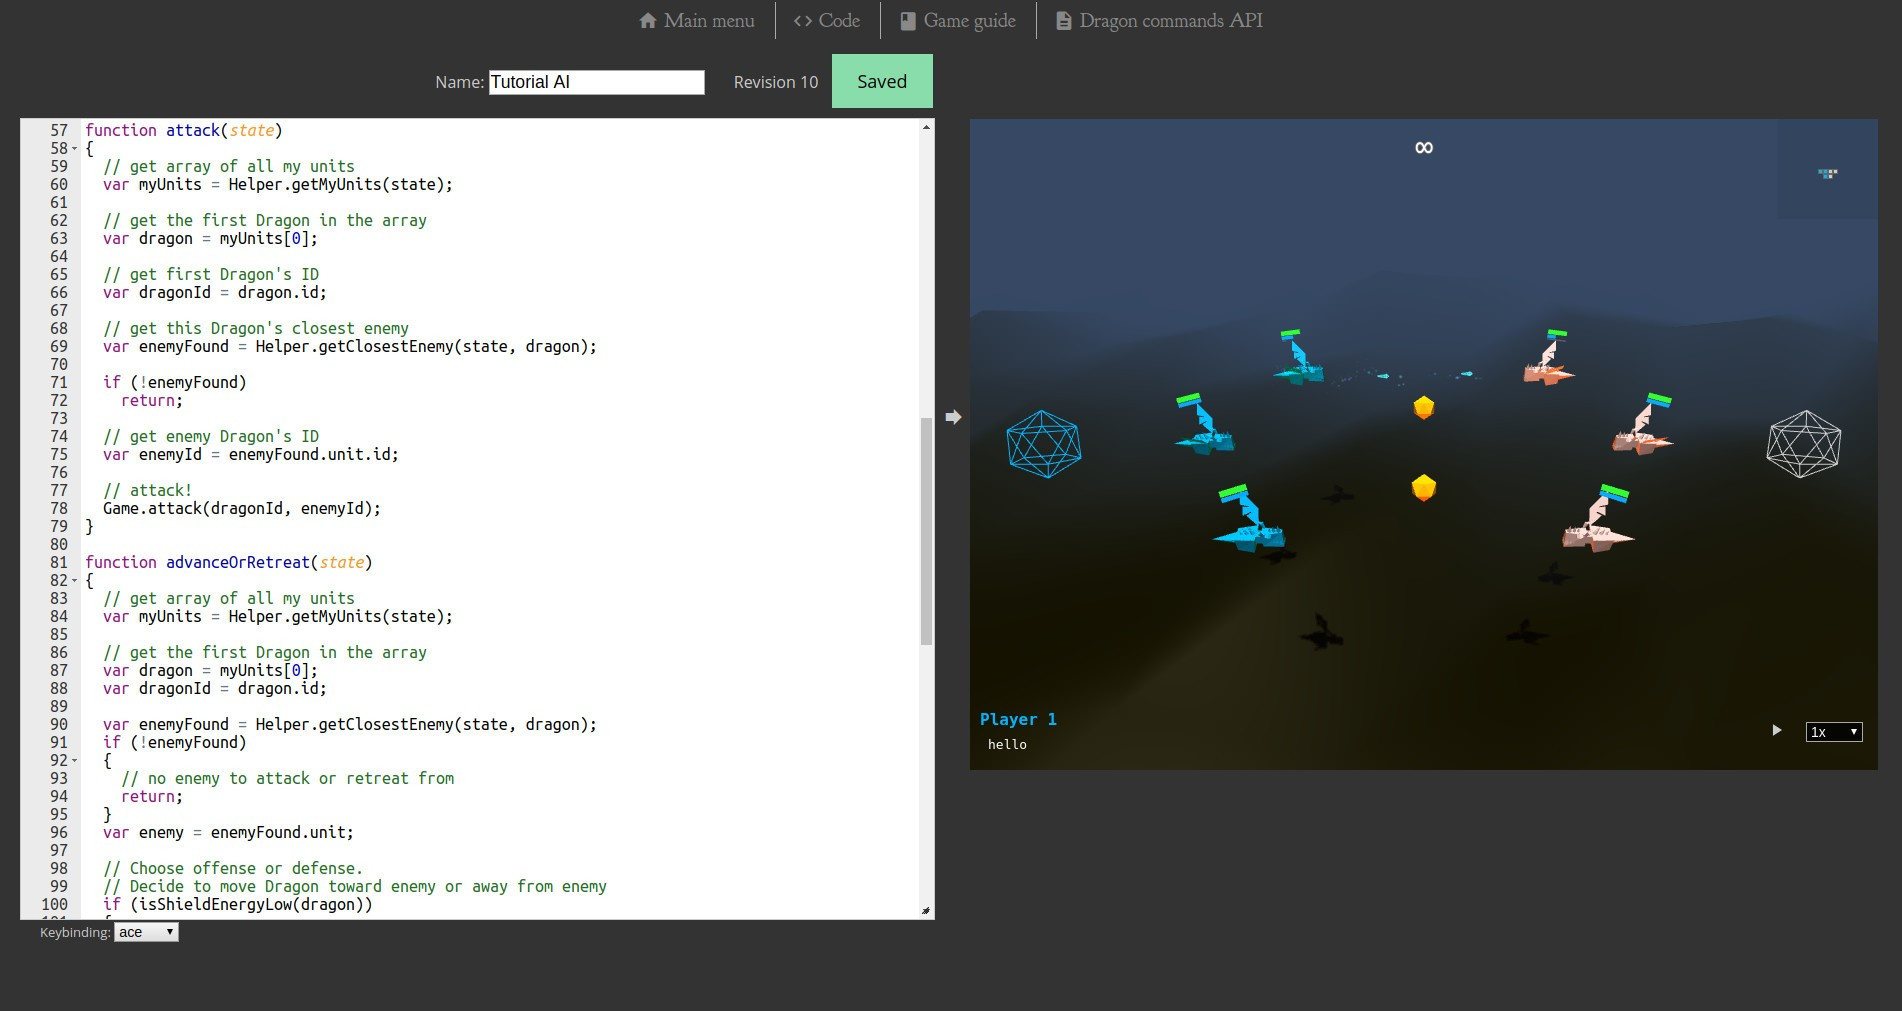Click 'var dragonId = dragon.id;' at line 66
The width and height of the screenshot is (1902, 1011).
tap(215, 292)
